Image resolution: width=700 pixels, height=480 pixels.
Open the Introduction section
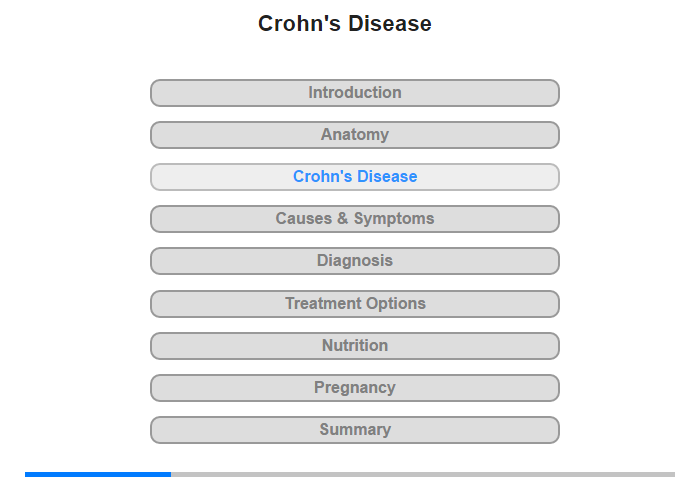tap(355, 93)
